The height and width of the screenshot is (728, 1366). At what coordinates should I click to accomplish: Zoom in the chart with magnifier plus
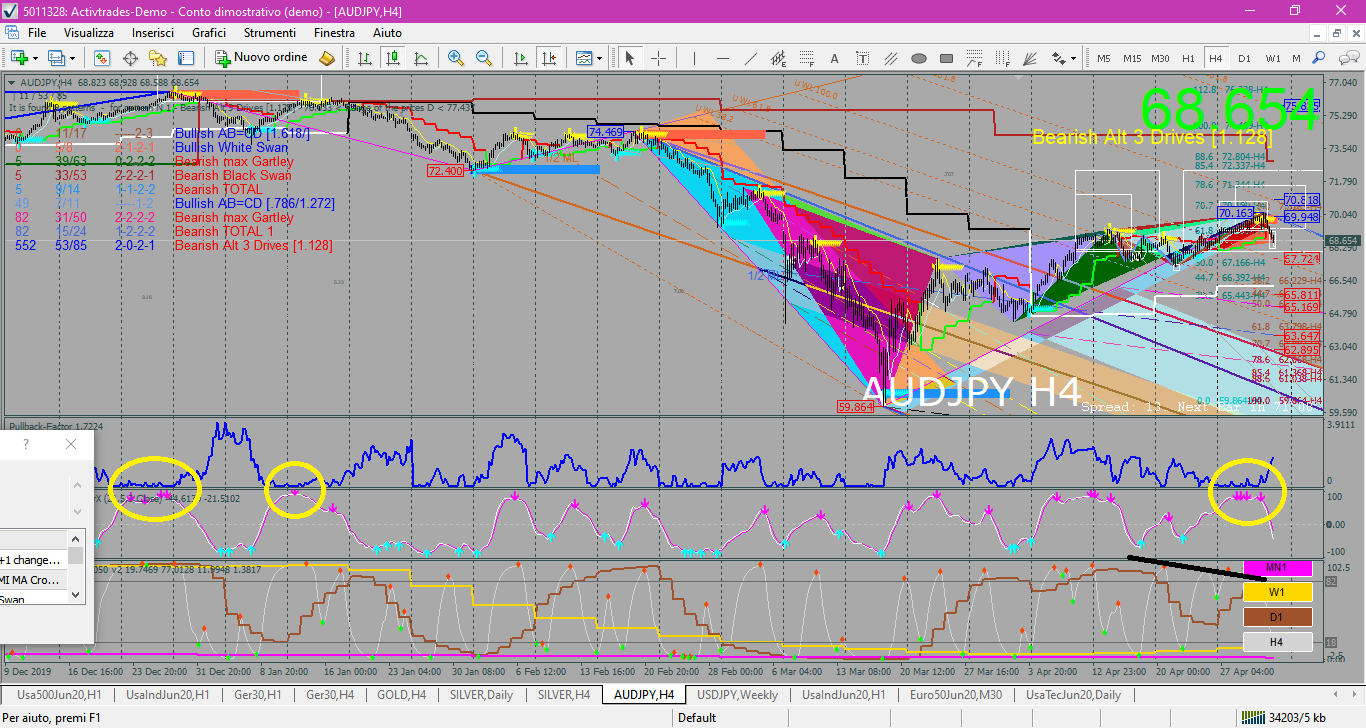(456, 58)
